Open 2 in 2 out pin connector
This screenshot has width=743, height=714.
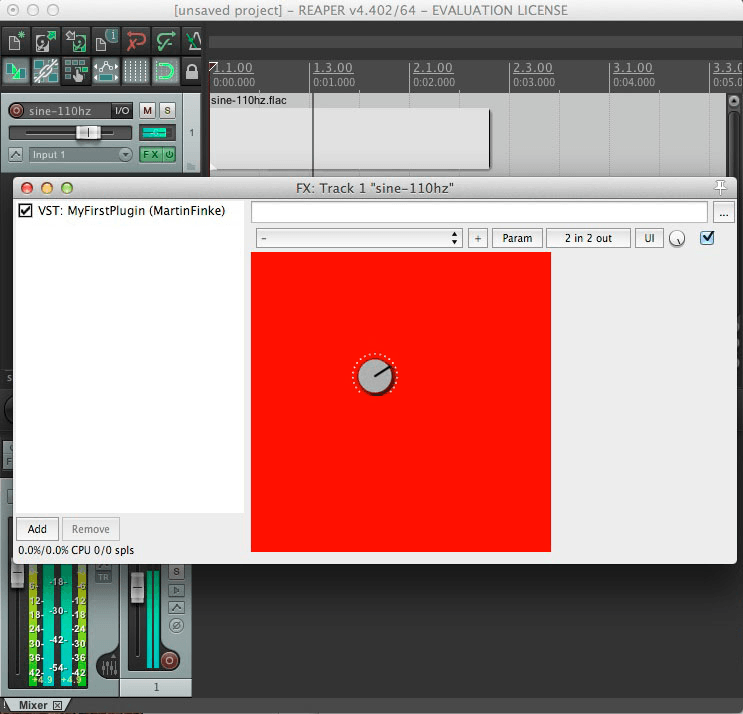588,238
